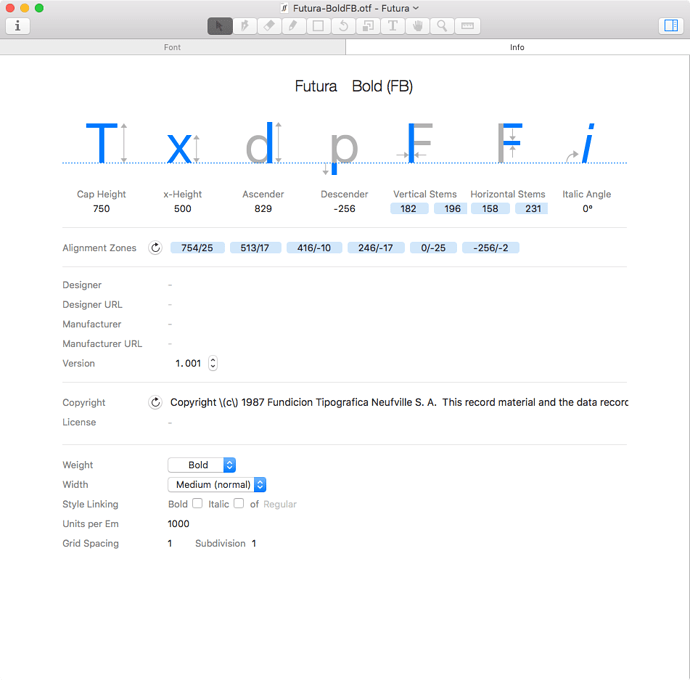
Task: Select the Rectangle primitives tool
Action: pos(318,26)
